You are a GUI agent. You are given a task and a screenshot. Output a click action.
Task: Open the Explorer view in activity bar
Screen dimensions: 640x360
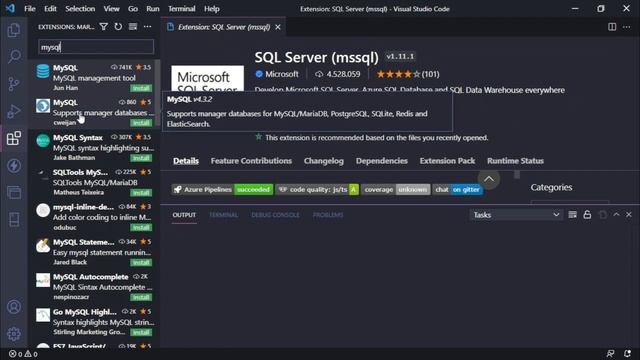click(14, 30)
